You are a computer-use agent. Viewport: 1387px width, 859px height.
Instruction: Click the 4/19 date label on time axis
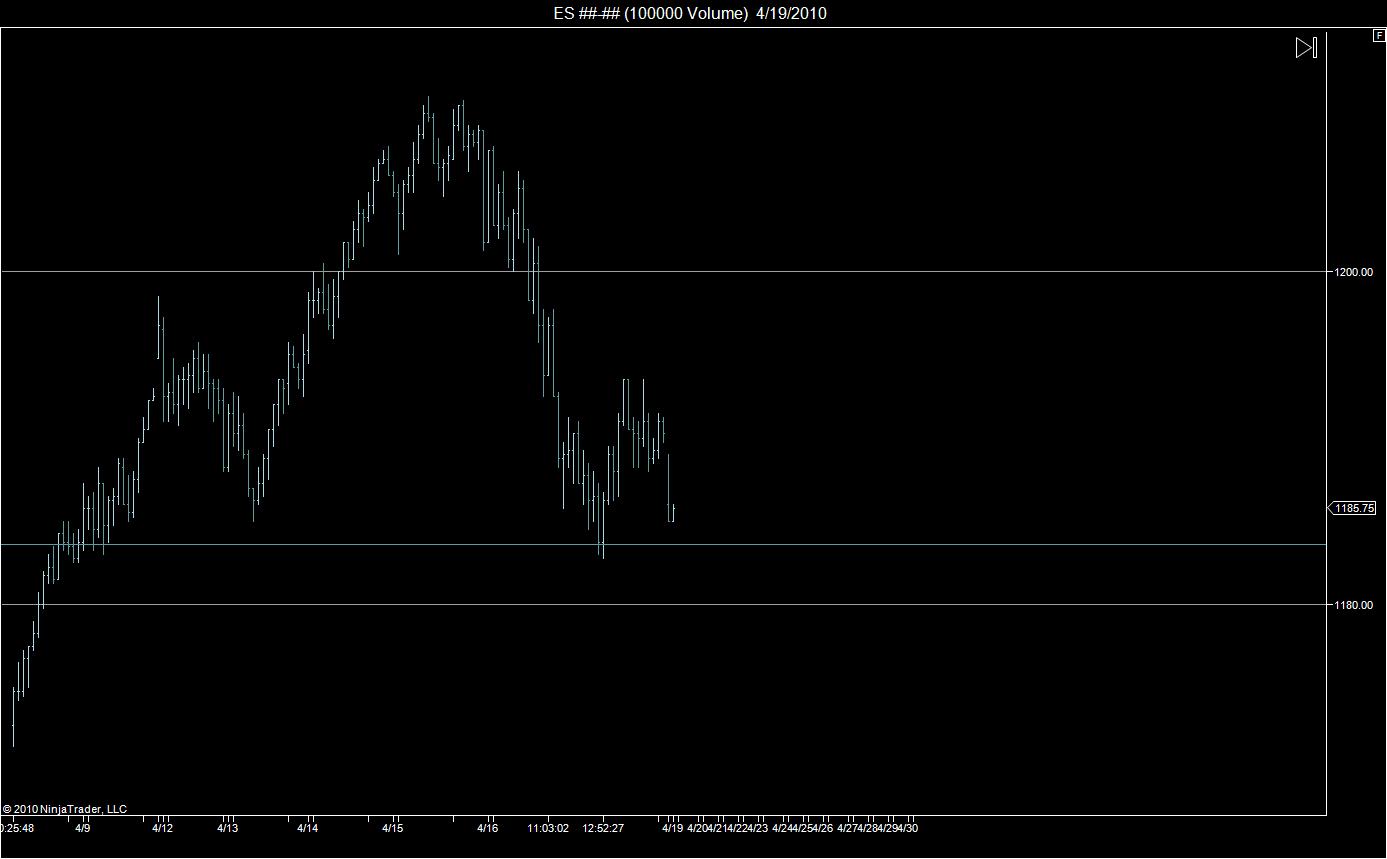tap(672, 828)
